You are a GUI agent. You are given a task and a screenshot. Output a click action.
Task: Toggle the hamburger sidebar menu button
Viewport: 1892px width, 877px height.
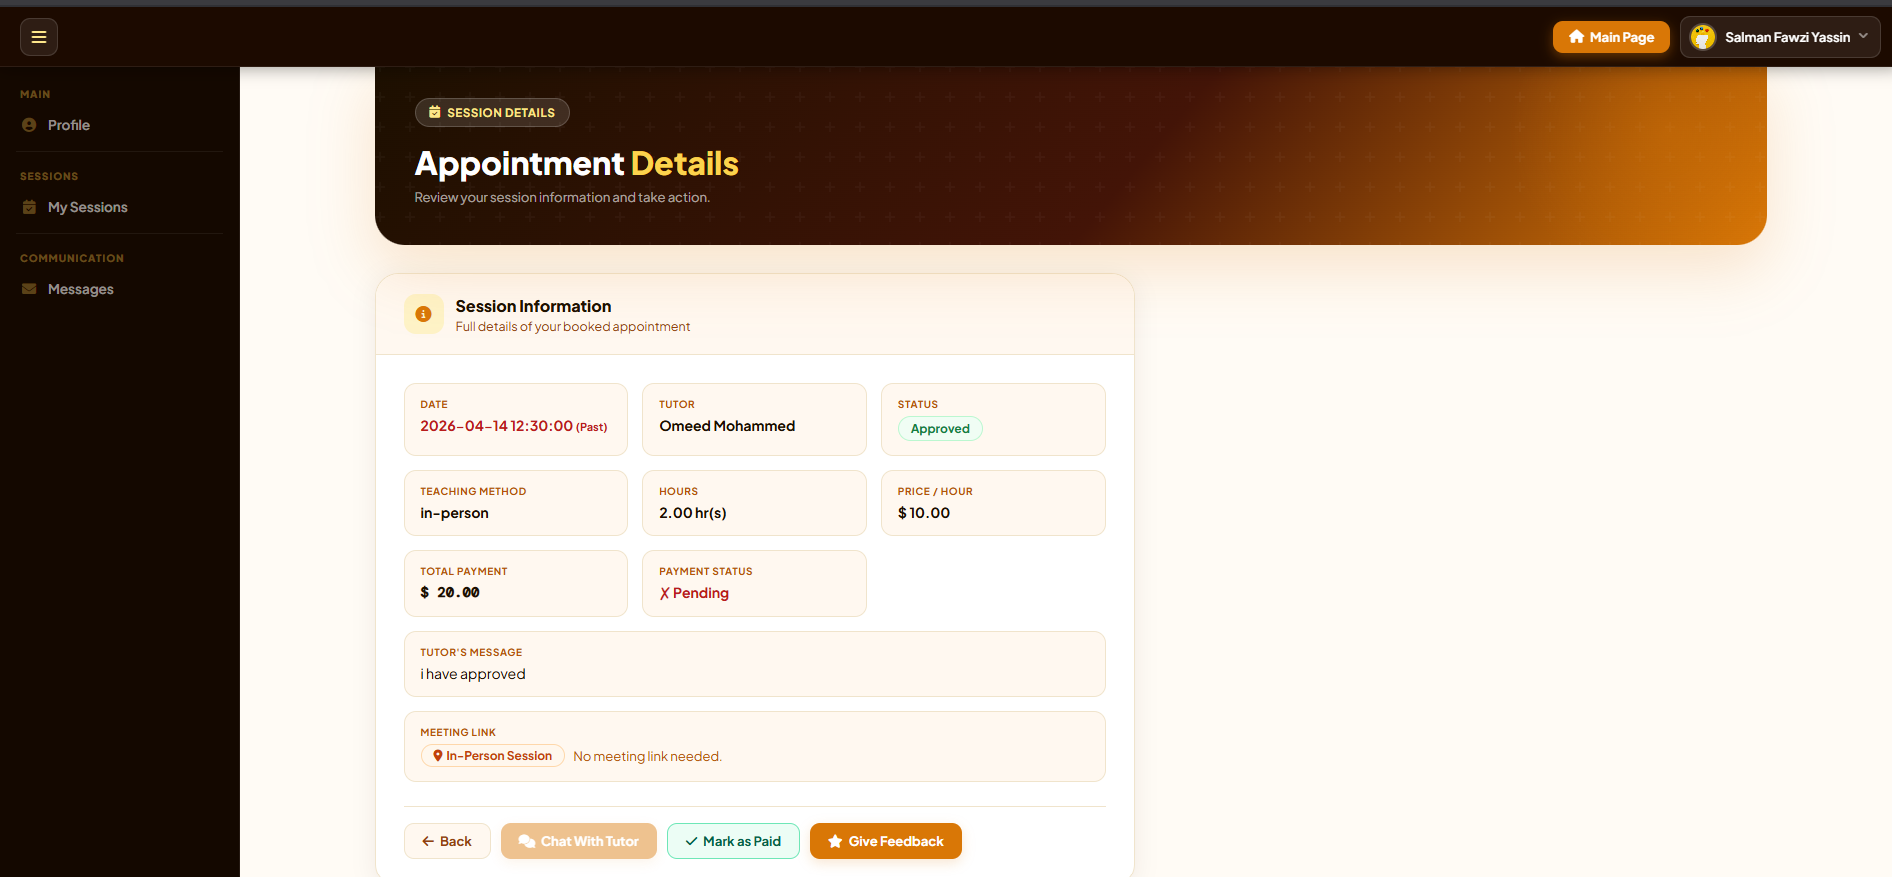pos(39,37)
